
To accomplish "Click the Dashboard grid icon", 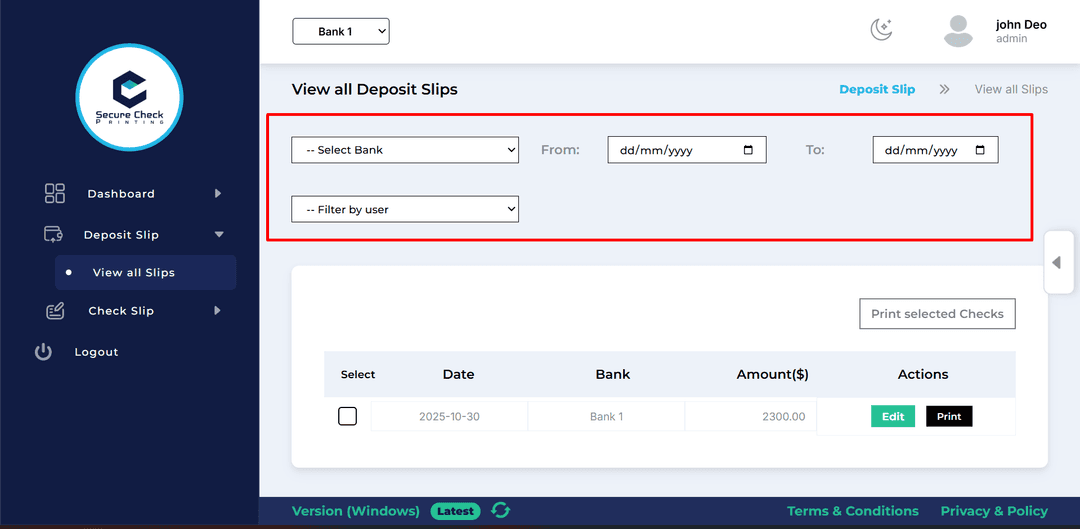I will pos(55,193).
